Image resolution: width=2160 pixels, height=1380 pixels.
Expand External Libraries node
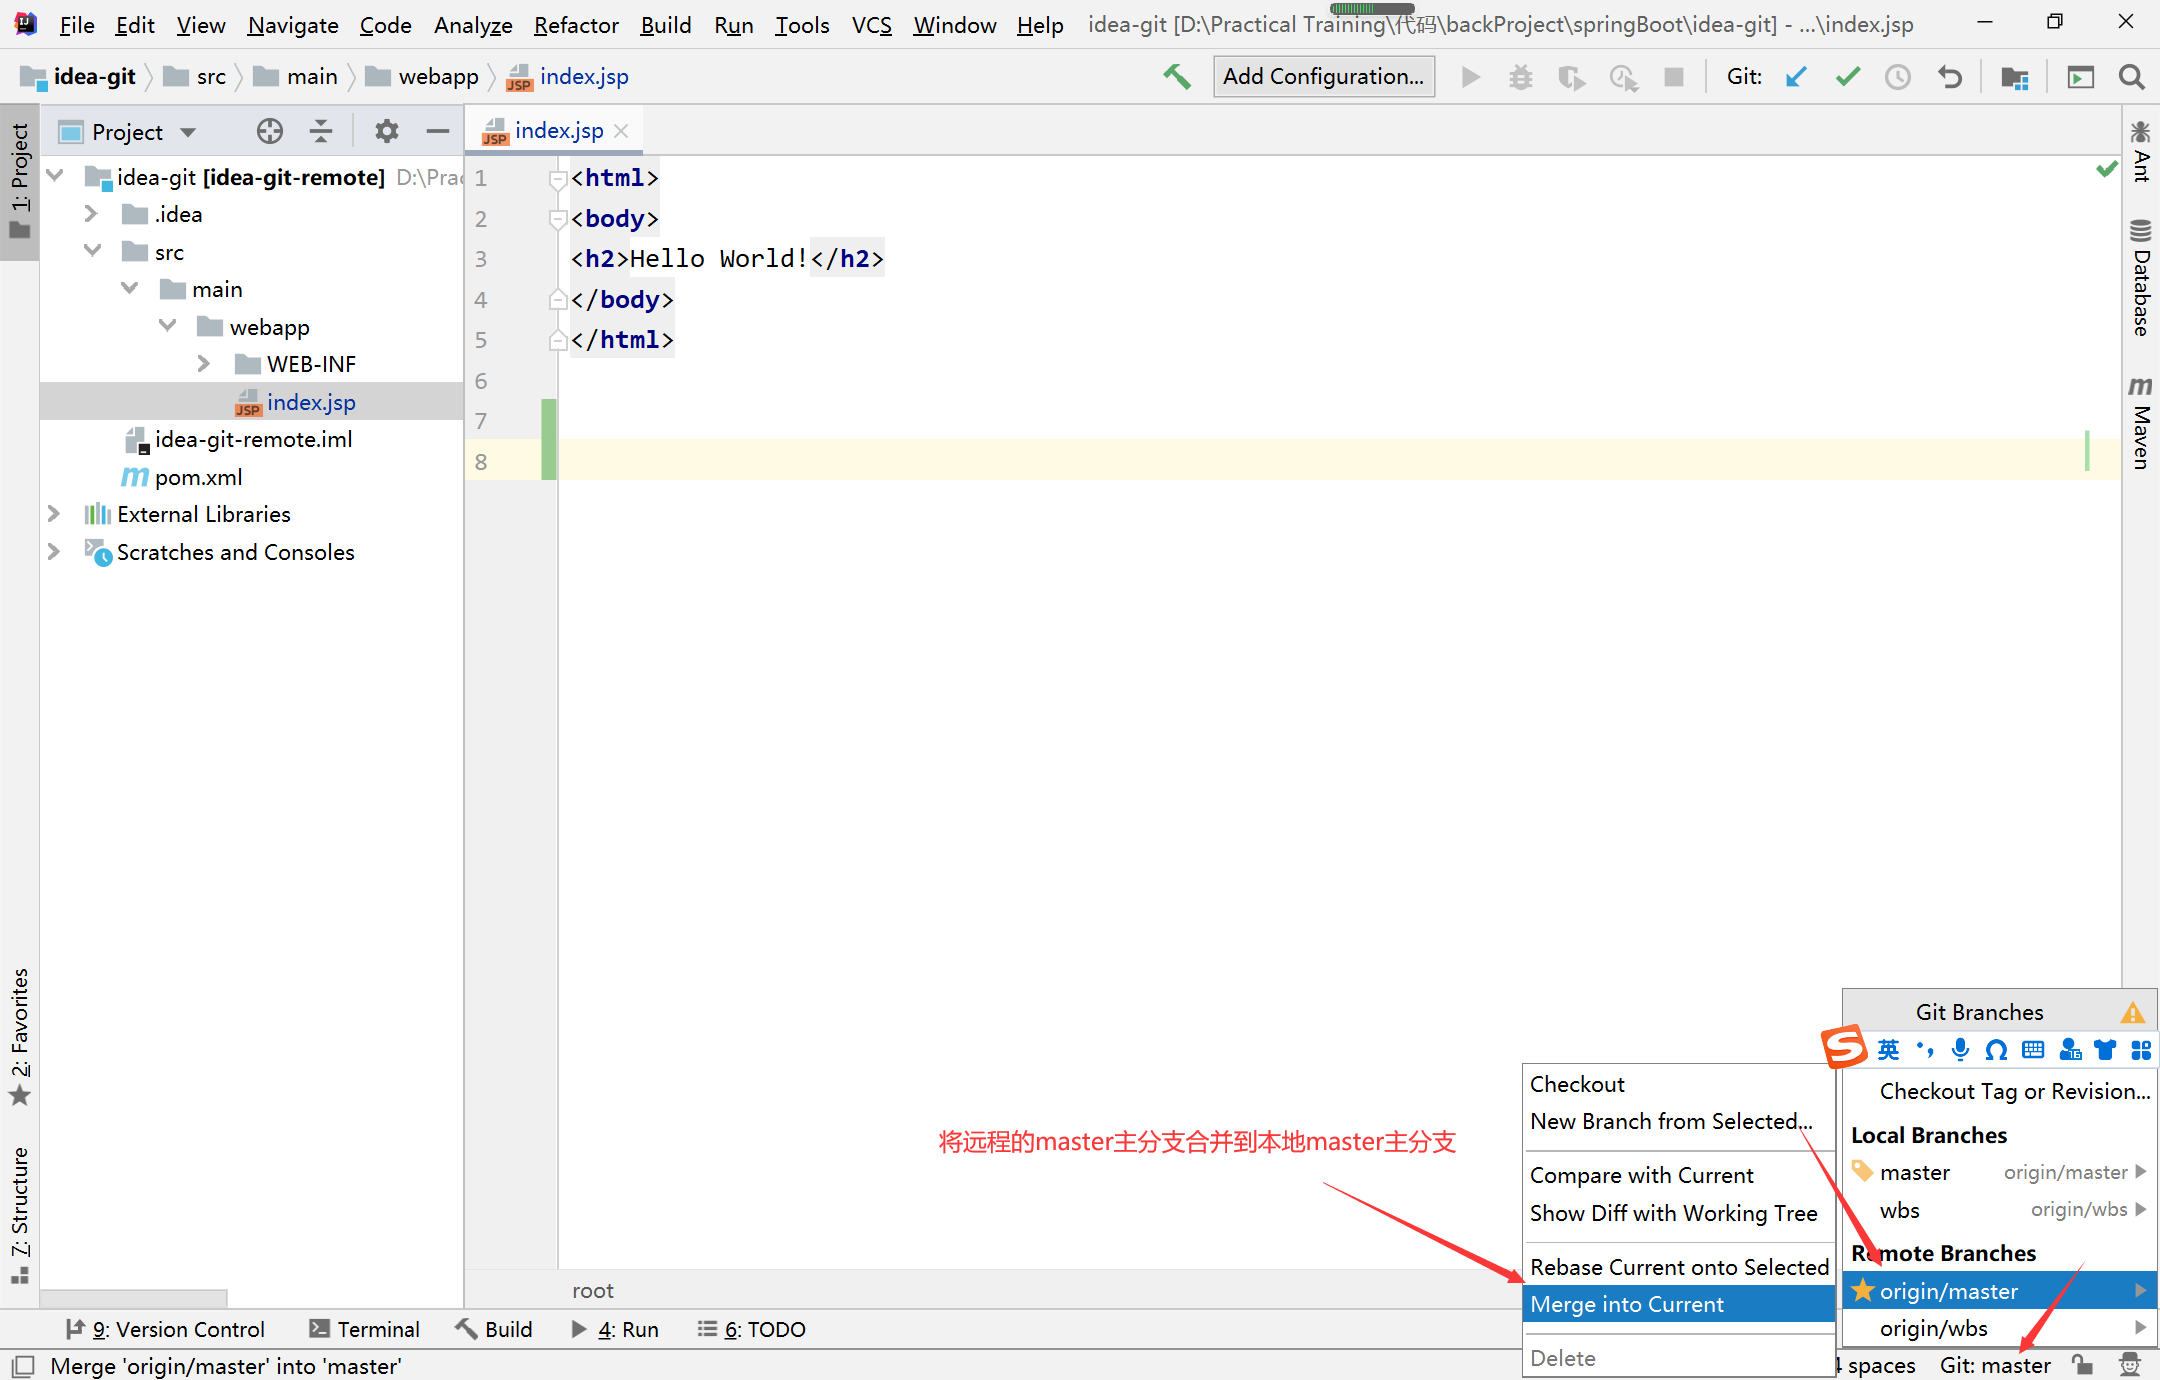pyautogui.click(x=54, y=513)
